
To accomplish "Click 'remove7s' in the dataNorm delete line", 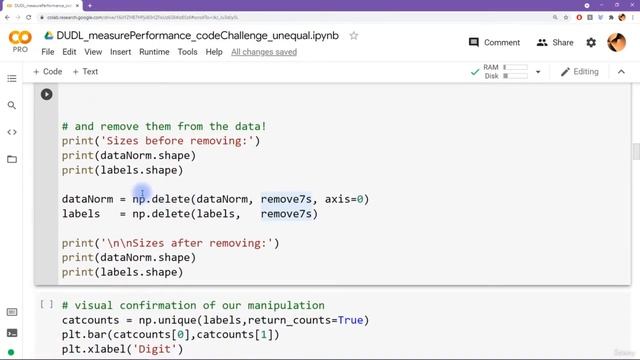I will click(x=286, y=199).
